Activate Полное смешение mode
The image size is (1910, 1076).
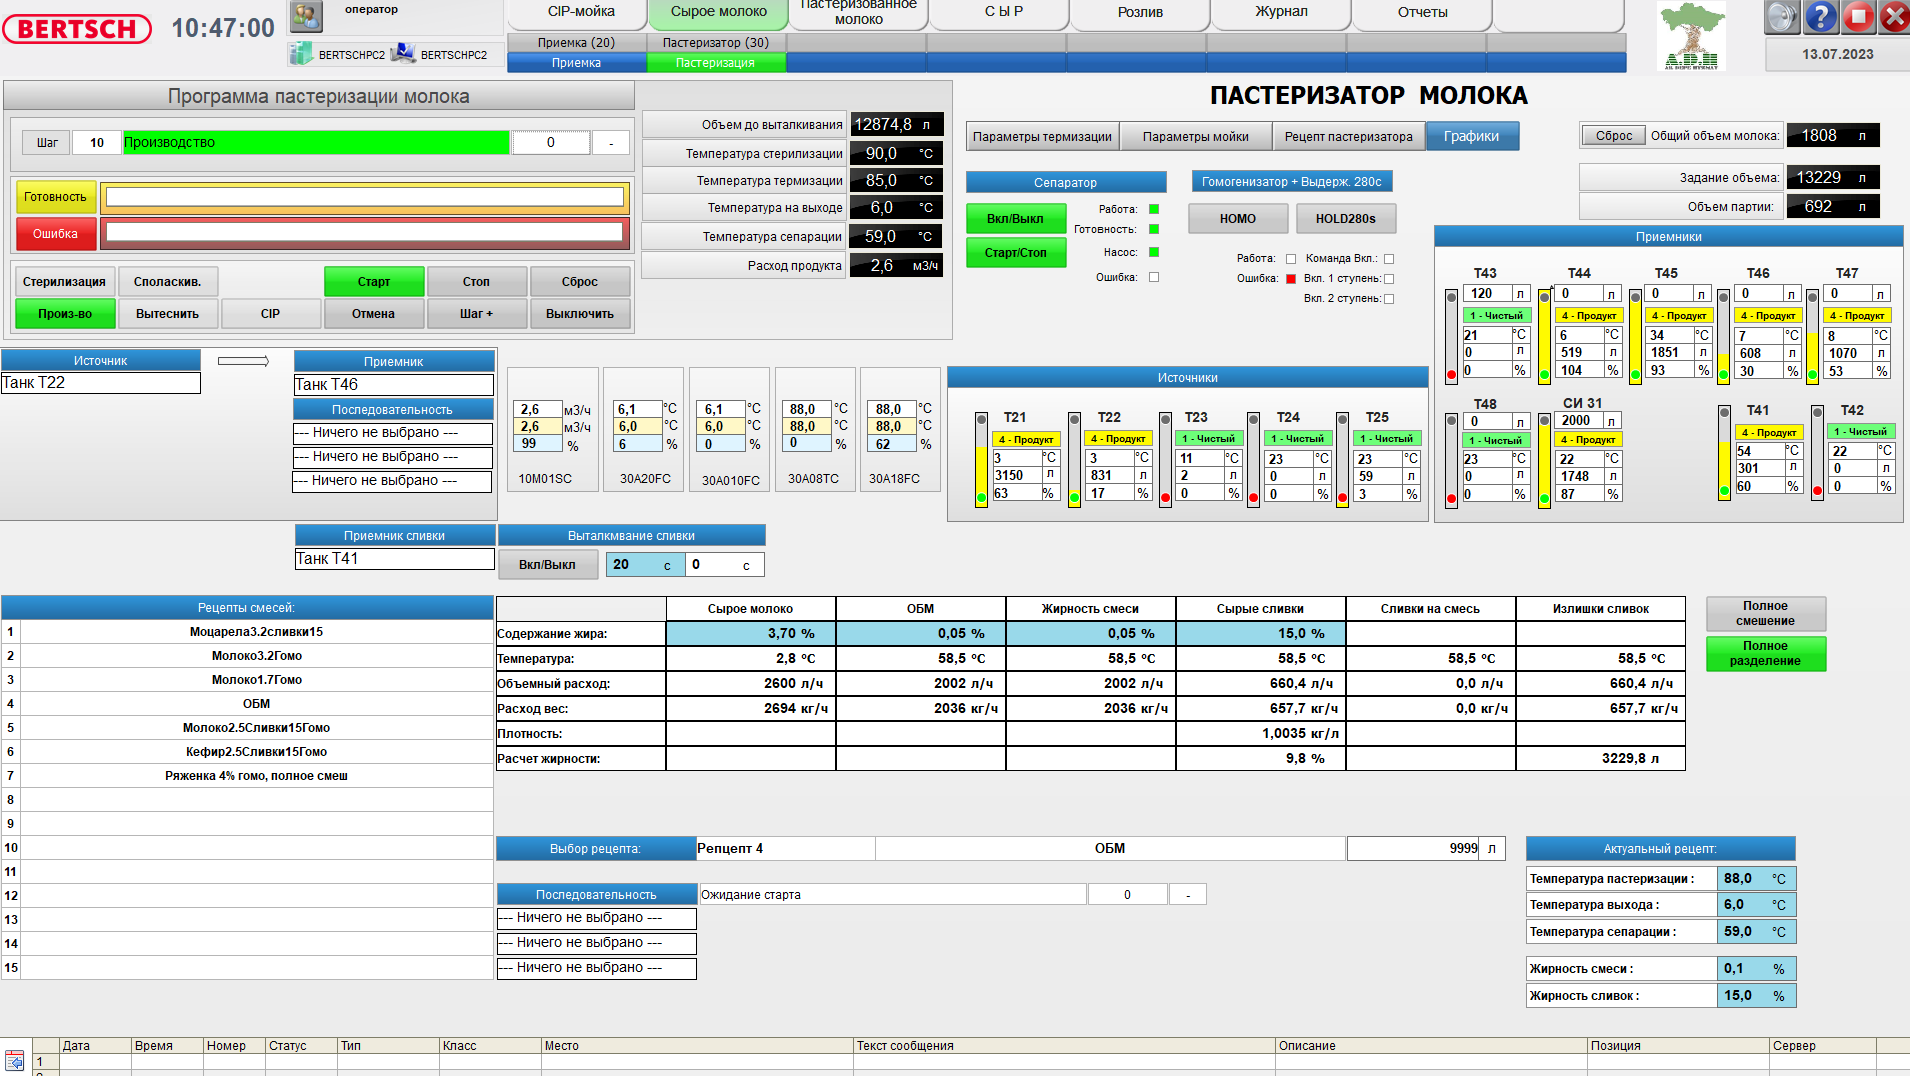(x=1765, y=613)
